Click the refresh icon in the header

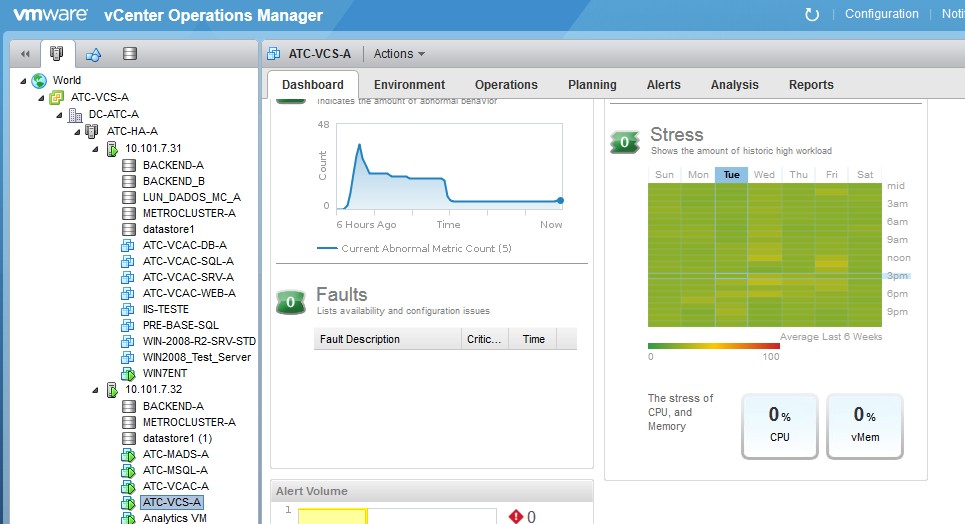[812, 15]
